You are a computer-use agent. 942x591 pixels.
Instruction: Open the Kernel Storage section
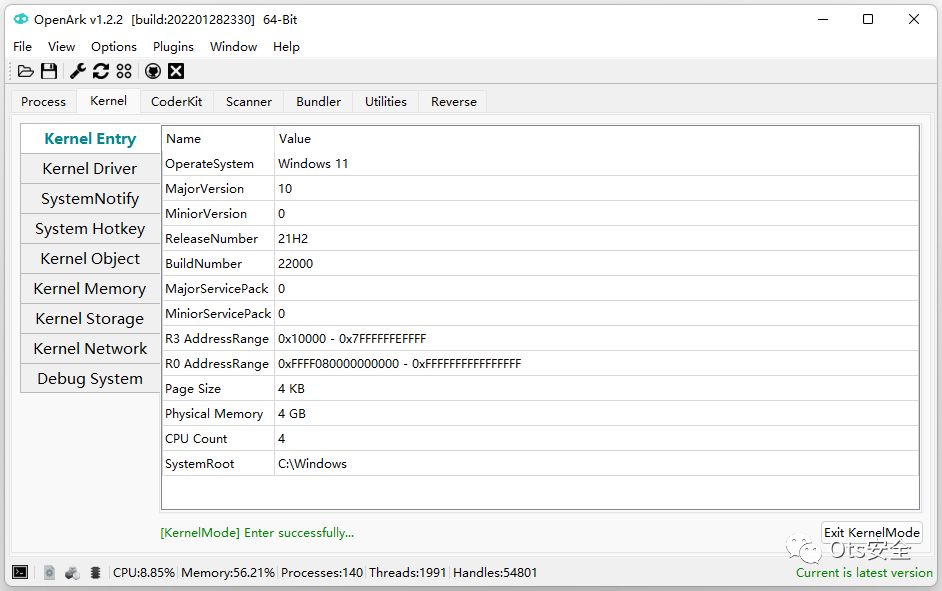click(x=90, y=319)
